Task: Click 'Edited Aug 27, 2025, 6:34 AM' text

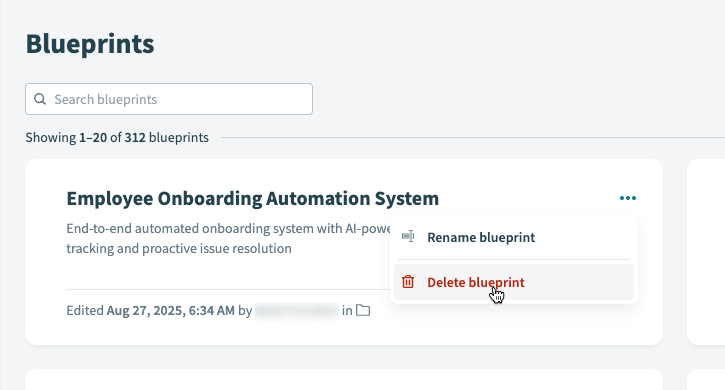Action: tap(150, 310)
